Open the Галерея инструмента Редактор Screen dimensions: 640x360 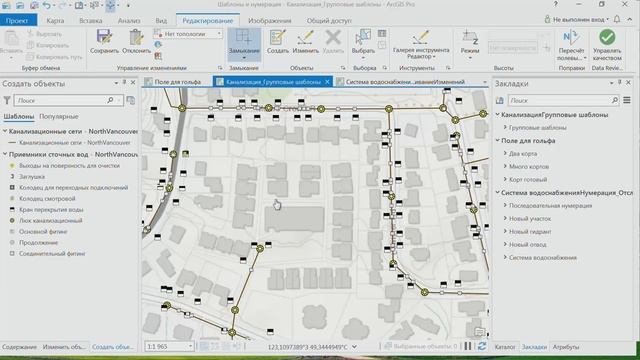421,44
